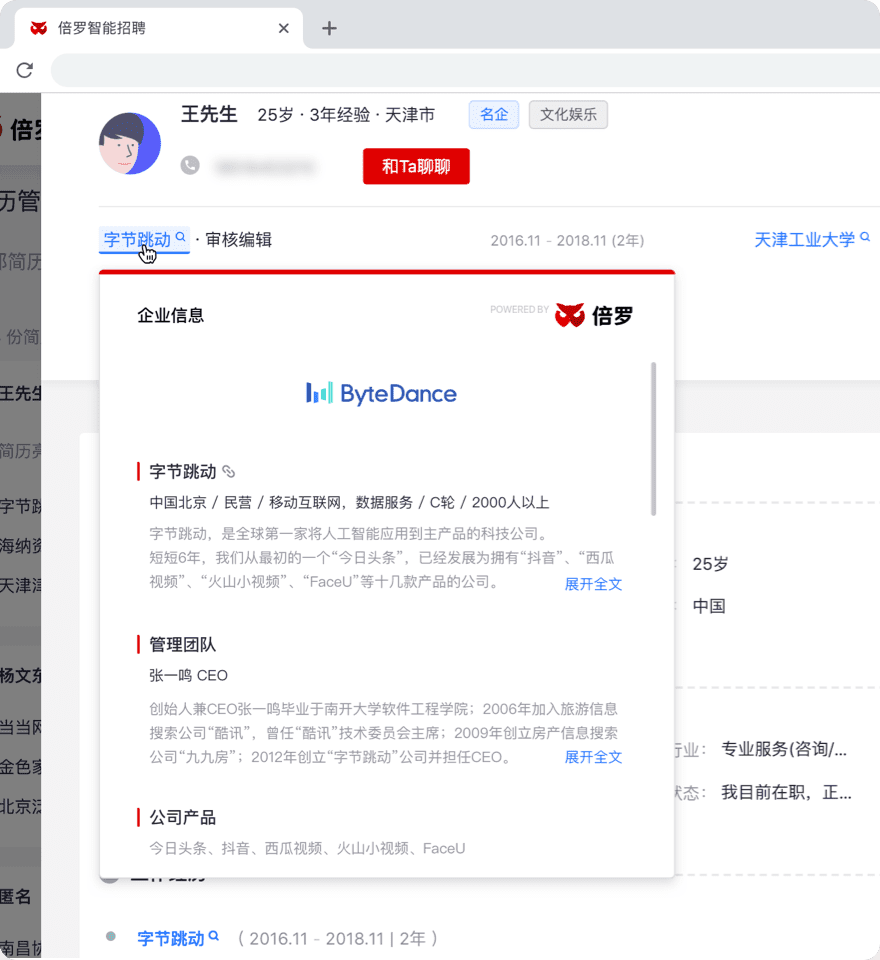Click the favicon on the browser tab

pyautogui.click(x=39, y=28)
